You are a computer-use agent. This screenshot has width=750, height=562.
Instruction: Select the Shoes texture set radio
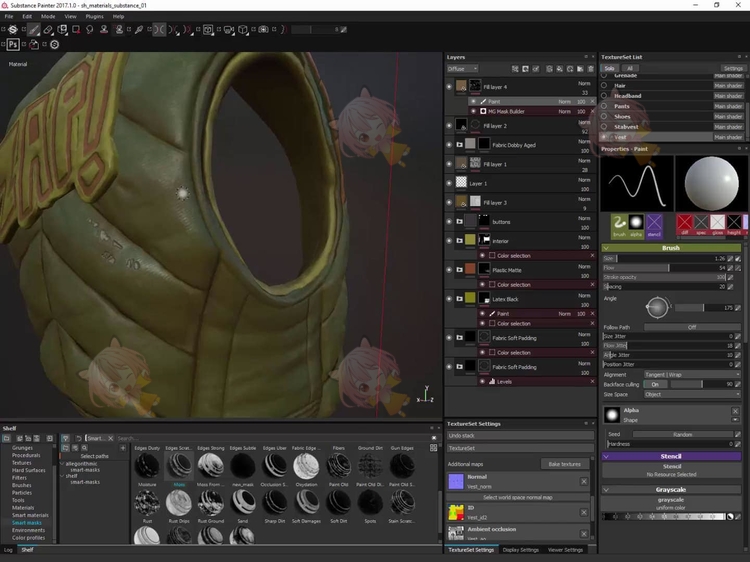[x=604, y=116]
